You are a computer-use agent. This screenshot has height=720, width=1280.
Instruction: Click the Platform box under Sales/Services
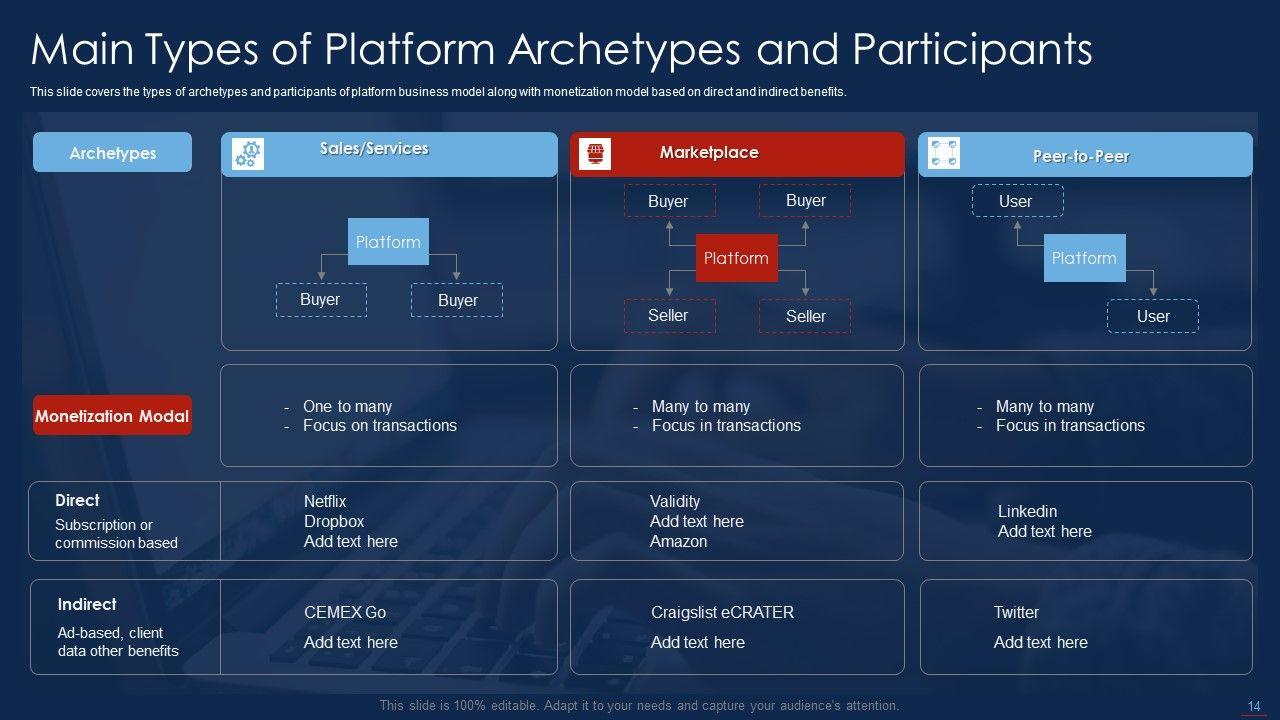(388, 242)
